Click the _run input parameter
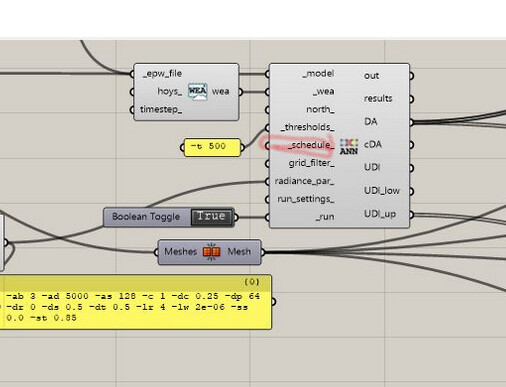 point(325,217)
